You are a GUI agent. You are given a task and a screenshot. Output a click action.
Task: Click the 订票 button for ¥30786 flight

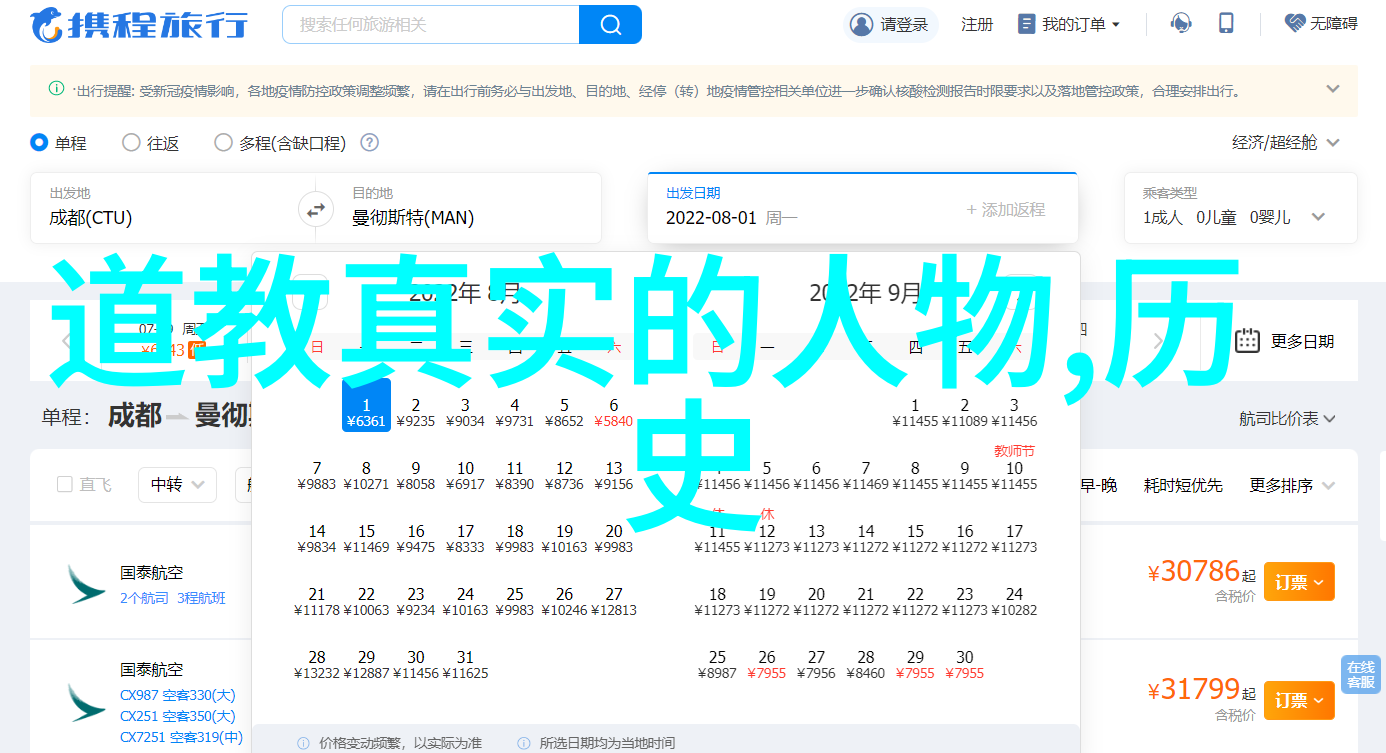click(x=1298, y=581)
